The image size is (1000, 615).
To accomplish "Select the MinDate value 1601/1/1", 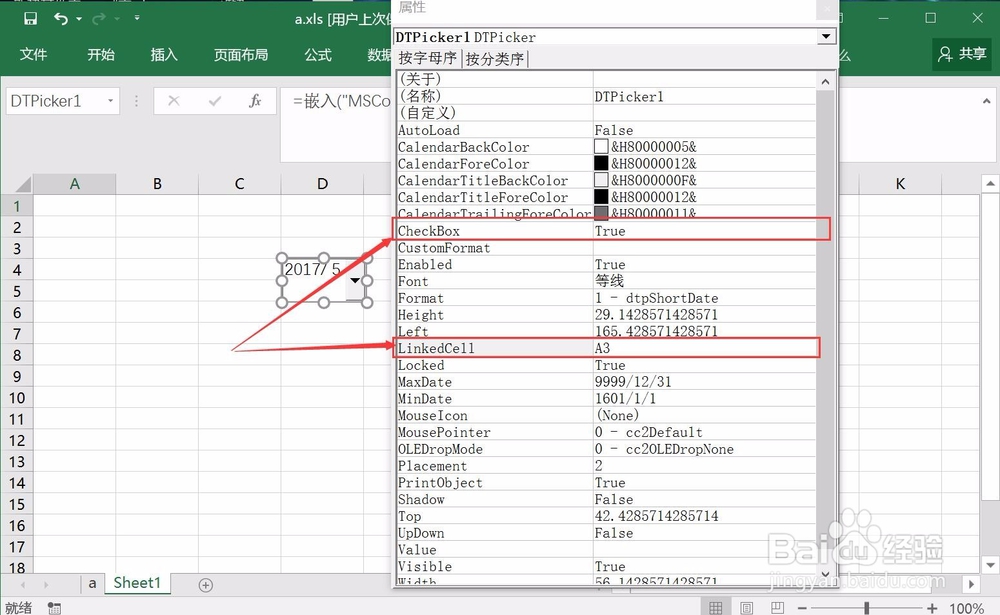I will 625,399.
